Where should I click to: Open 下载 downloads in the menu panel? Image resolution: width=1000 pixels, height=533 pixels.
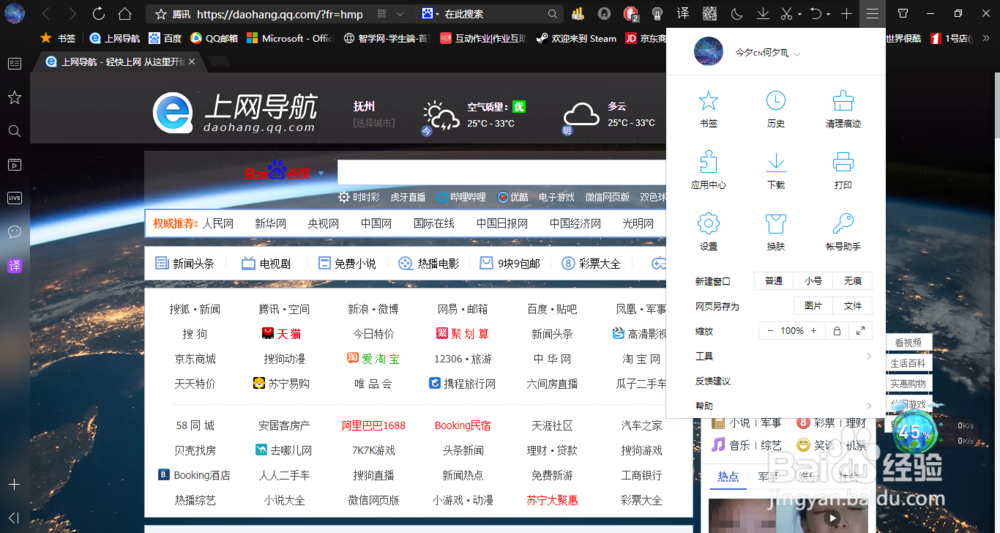776,170
